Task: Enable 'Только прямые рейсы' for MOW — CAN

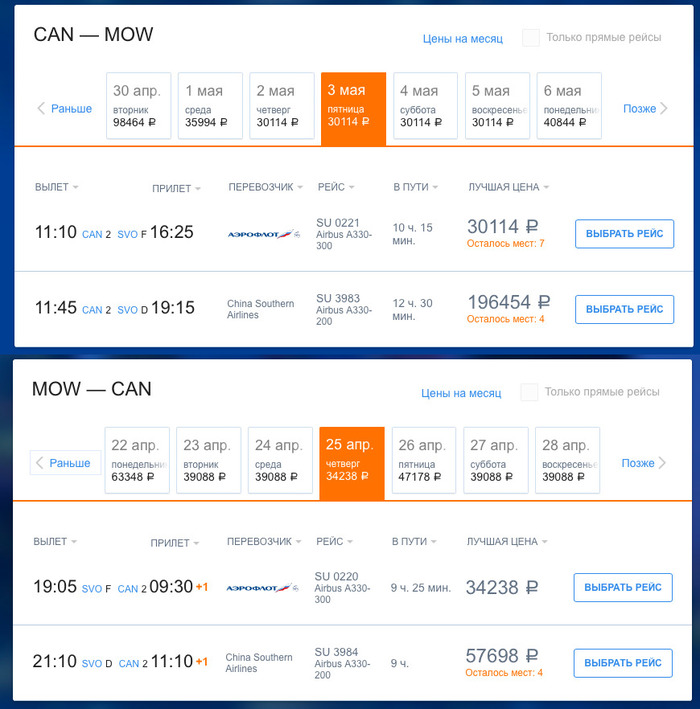Action: 529,392
